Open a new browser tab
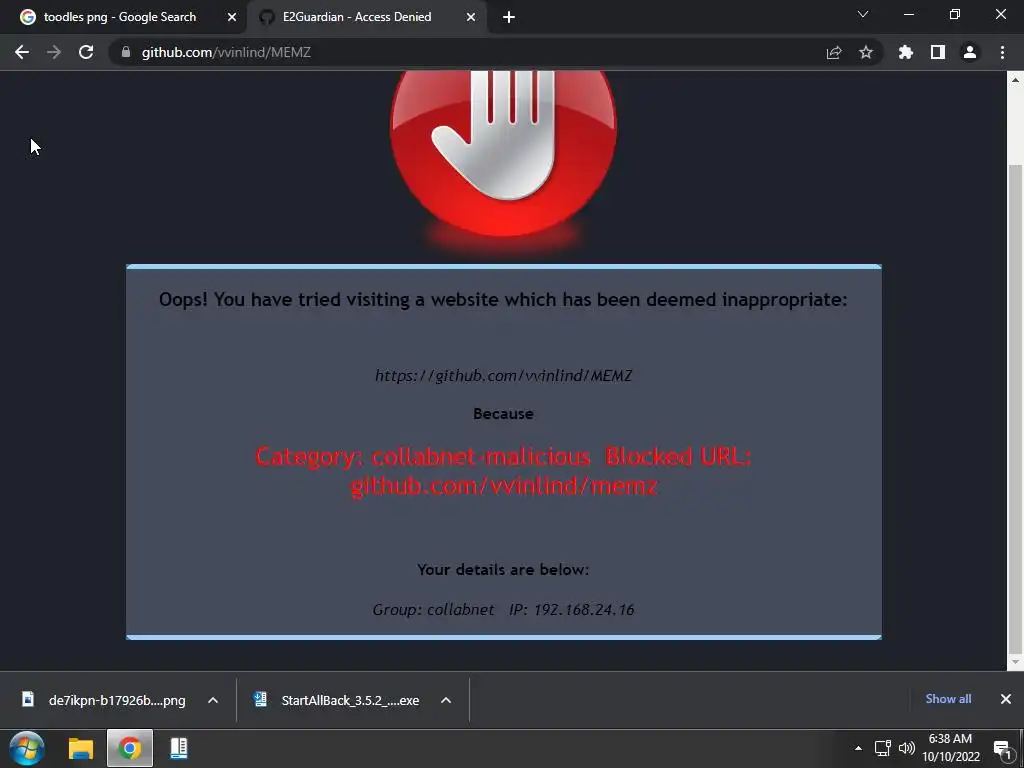The width and height of the screenshot is (1024, 768). 509,18
